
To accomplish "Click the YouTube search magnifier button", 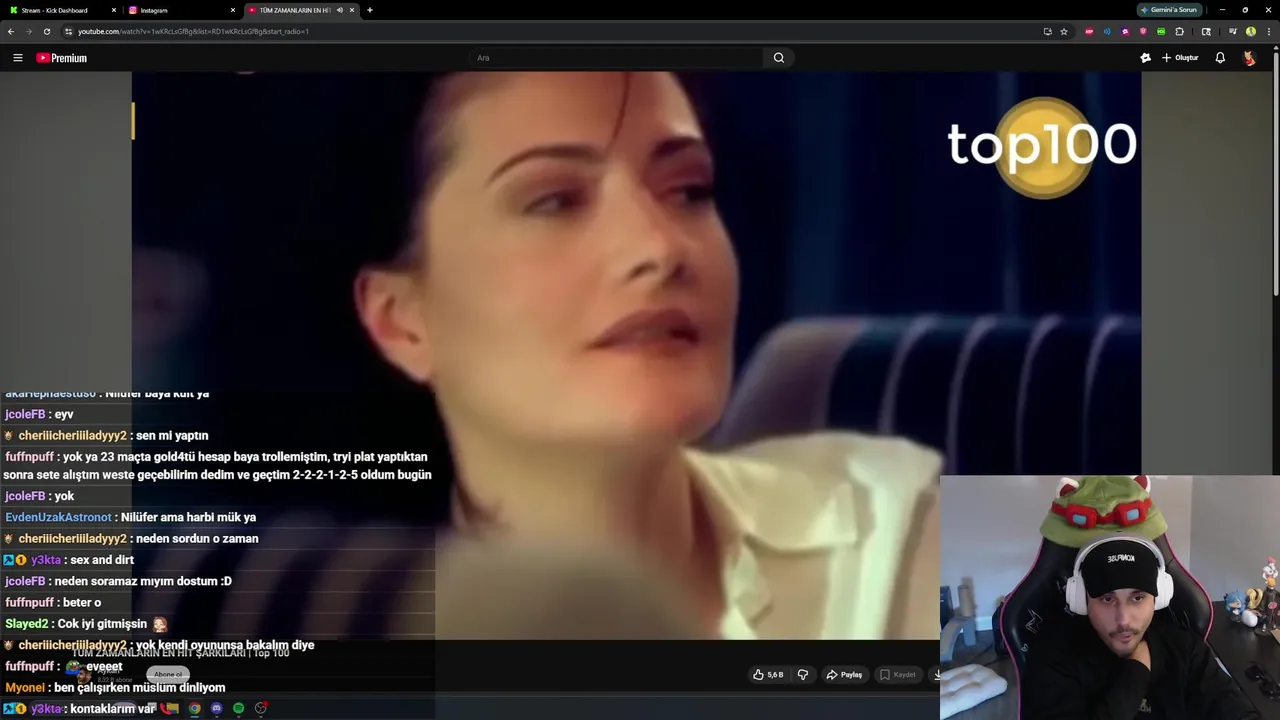I will click(779, 58).
